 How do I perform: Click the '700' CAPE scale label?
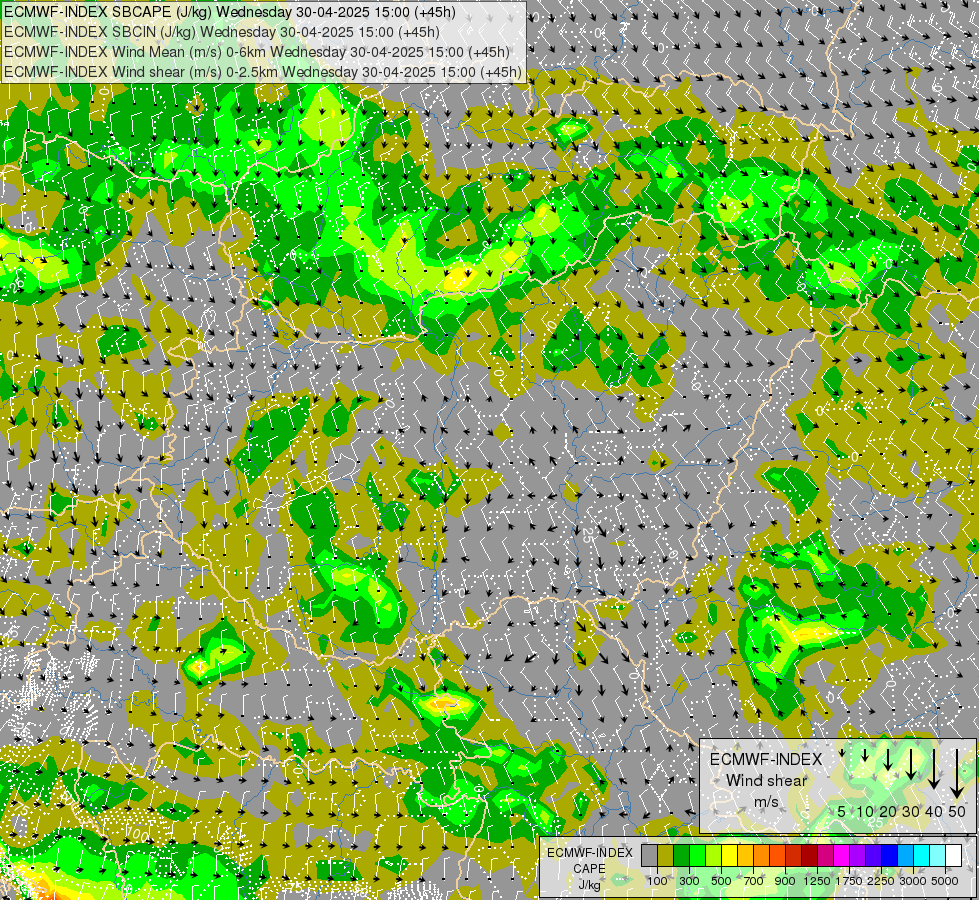coord(754,881)
